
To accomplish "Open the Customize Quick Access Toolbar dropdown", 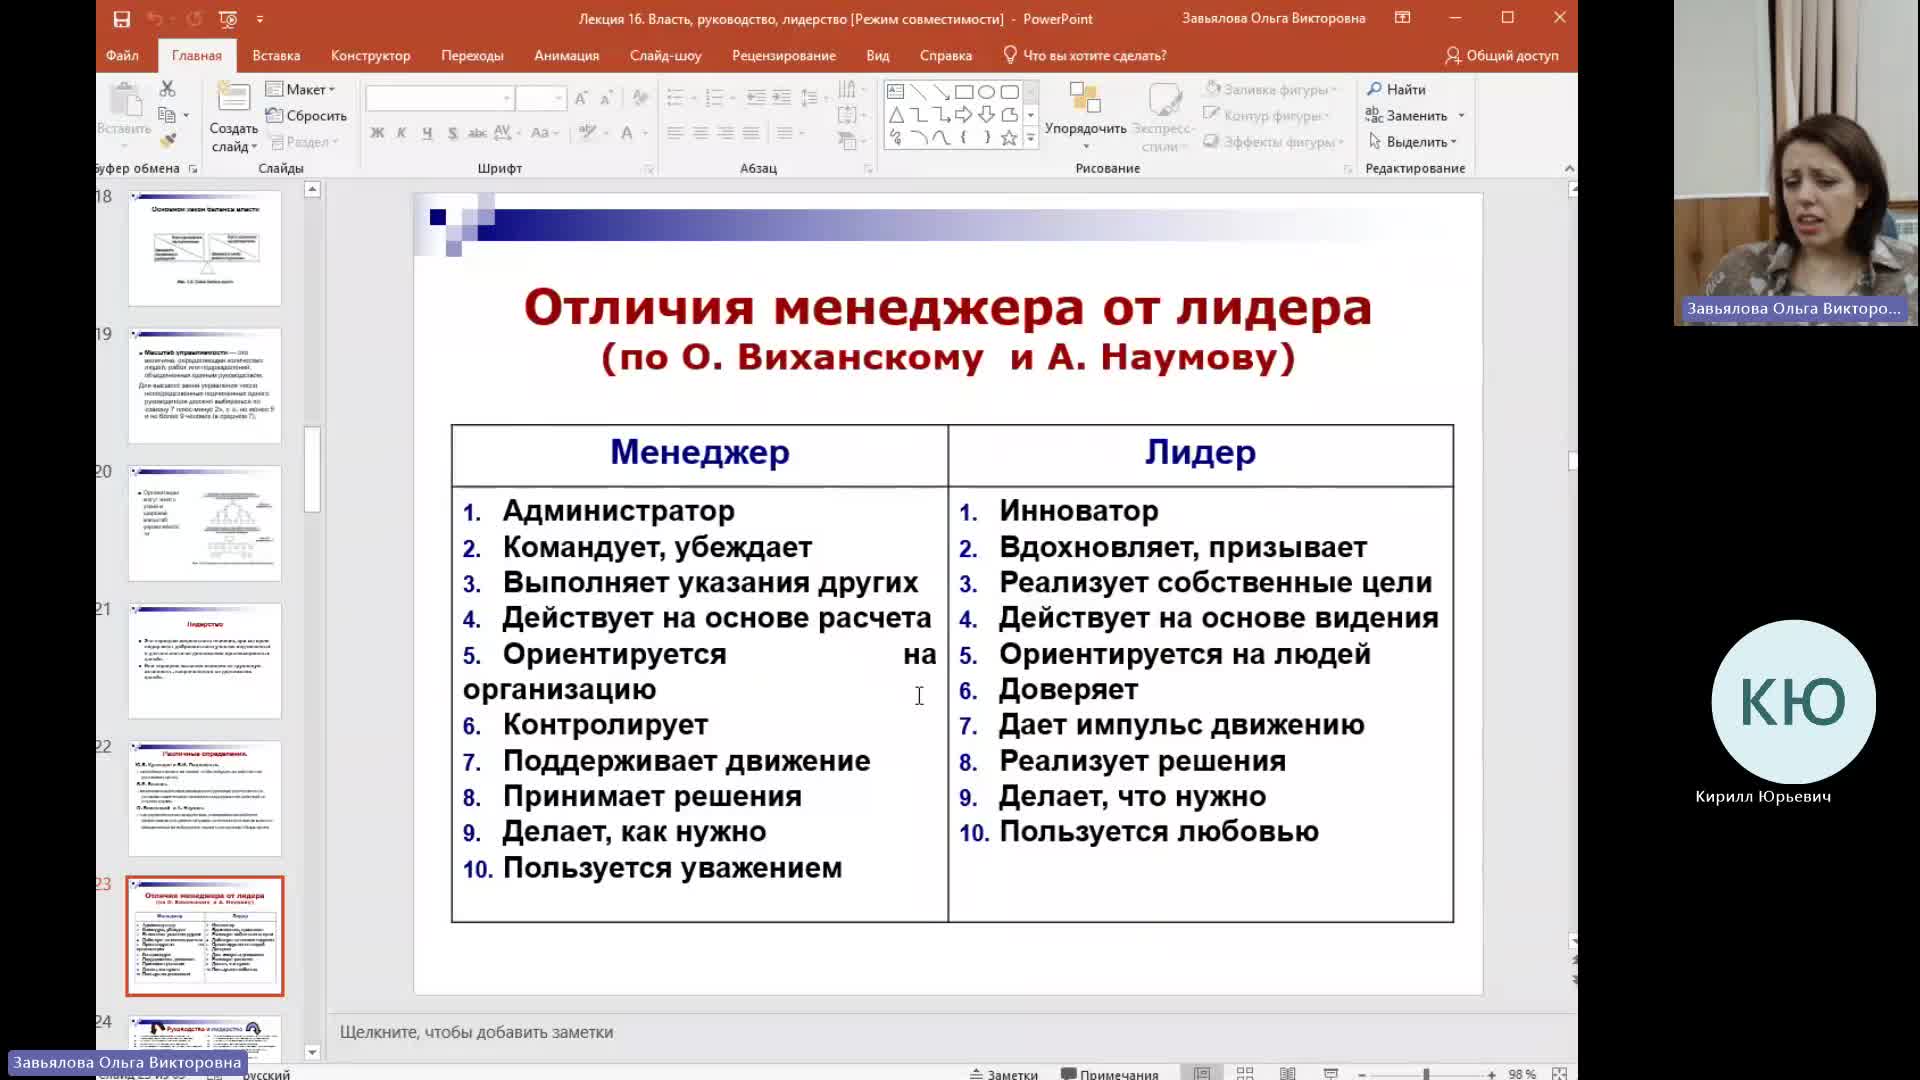I will [260, 18].
